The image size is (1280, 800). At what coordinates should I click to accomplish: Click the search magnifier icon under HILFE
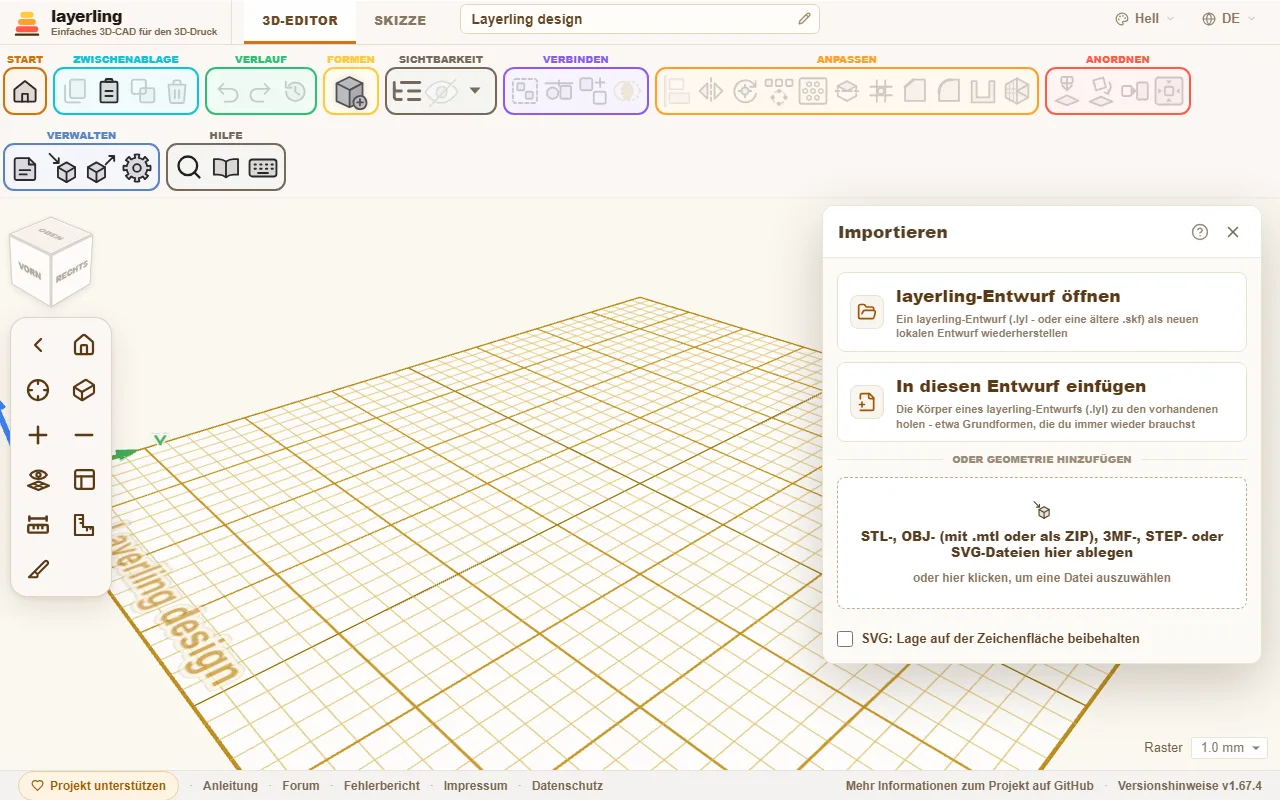(189, 168)
